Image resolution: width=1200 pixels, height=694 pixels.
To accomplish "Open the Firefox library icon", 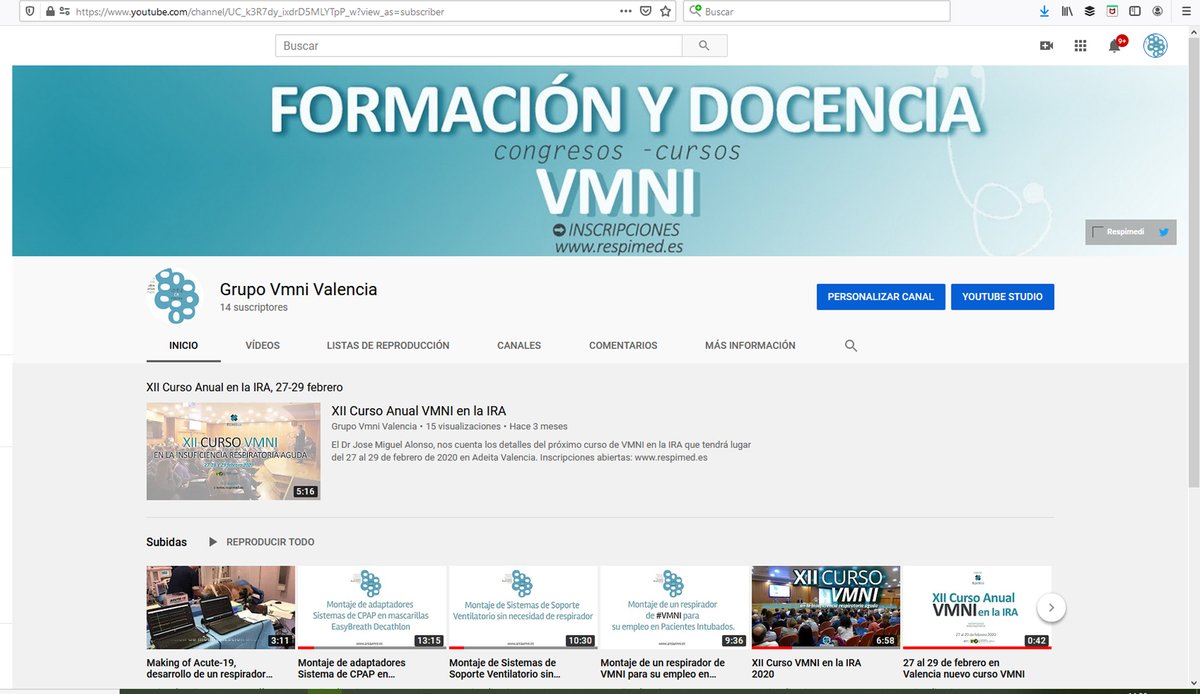I will click(1067, 12).
